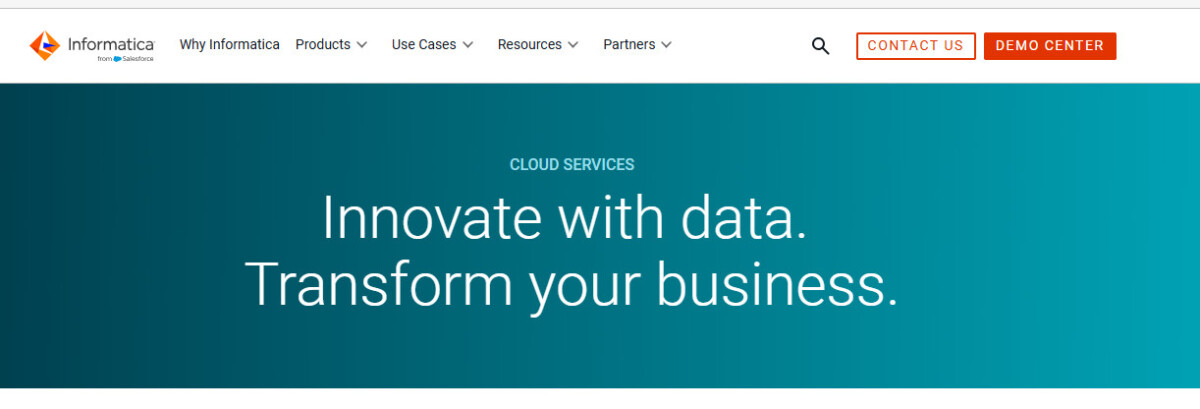Open the Partners dropdown chevron
The width and height of the screenshot is (1200, 409).
pos(667,45)
